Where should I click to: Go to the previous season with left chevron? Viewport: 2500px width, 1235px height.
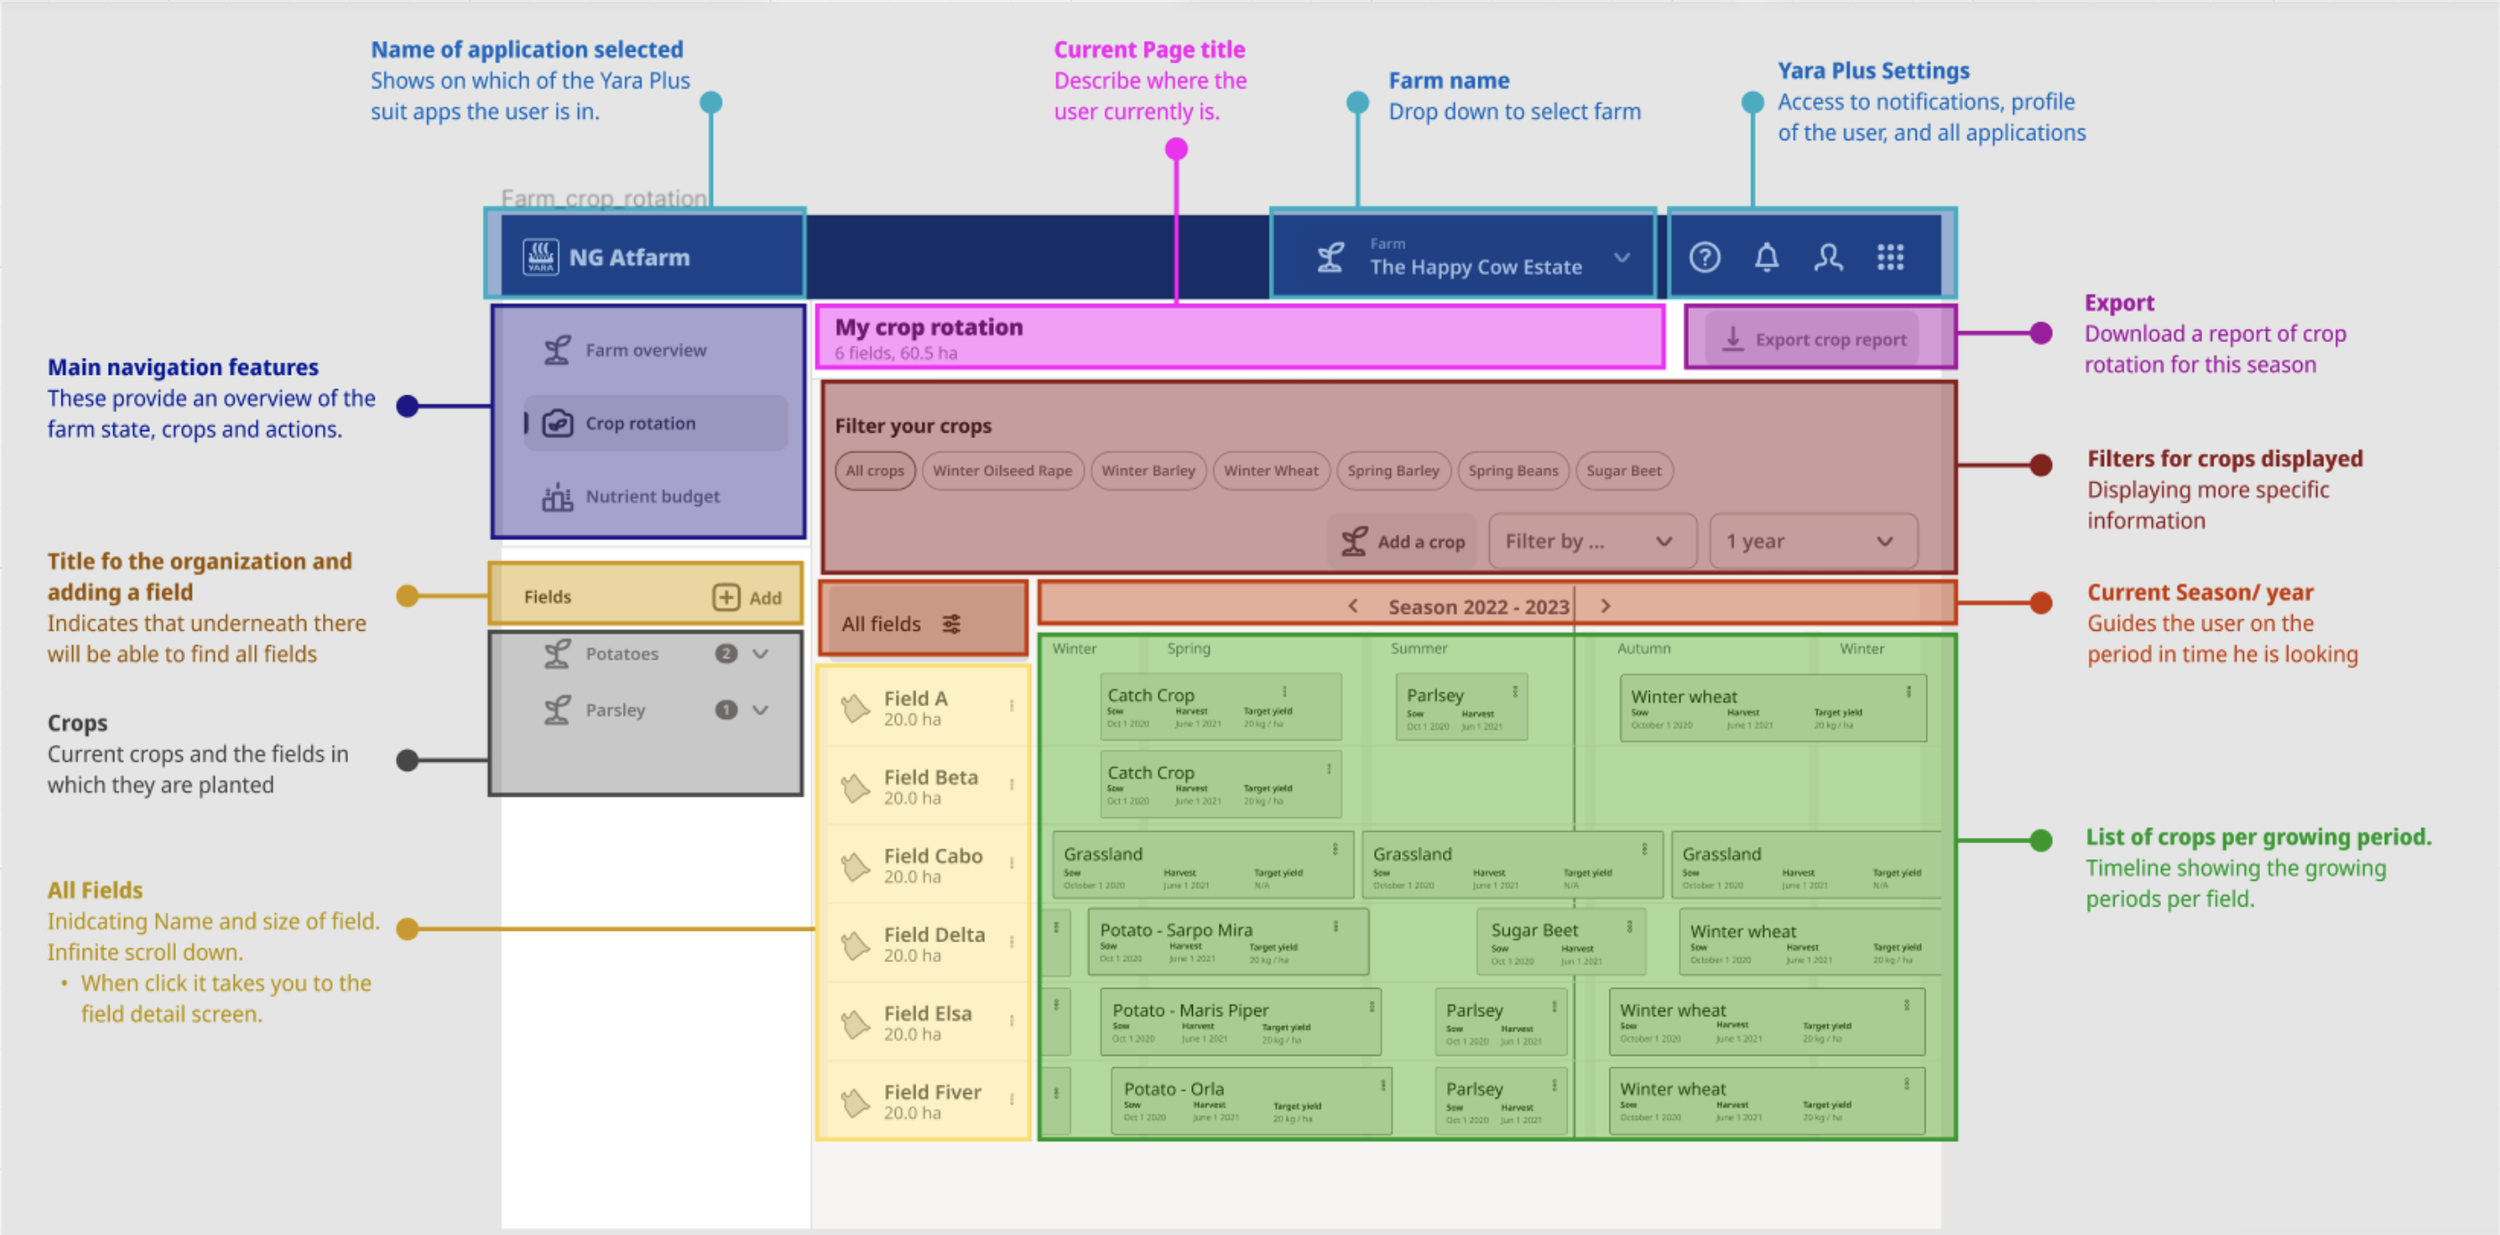(1353, 606)
